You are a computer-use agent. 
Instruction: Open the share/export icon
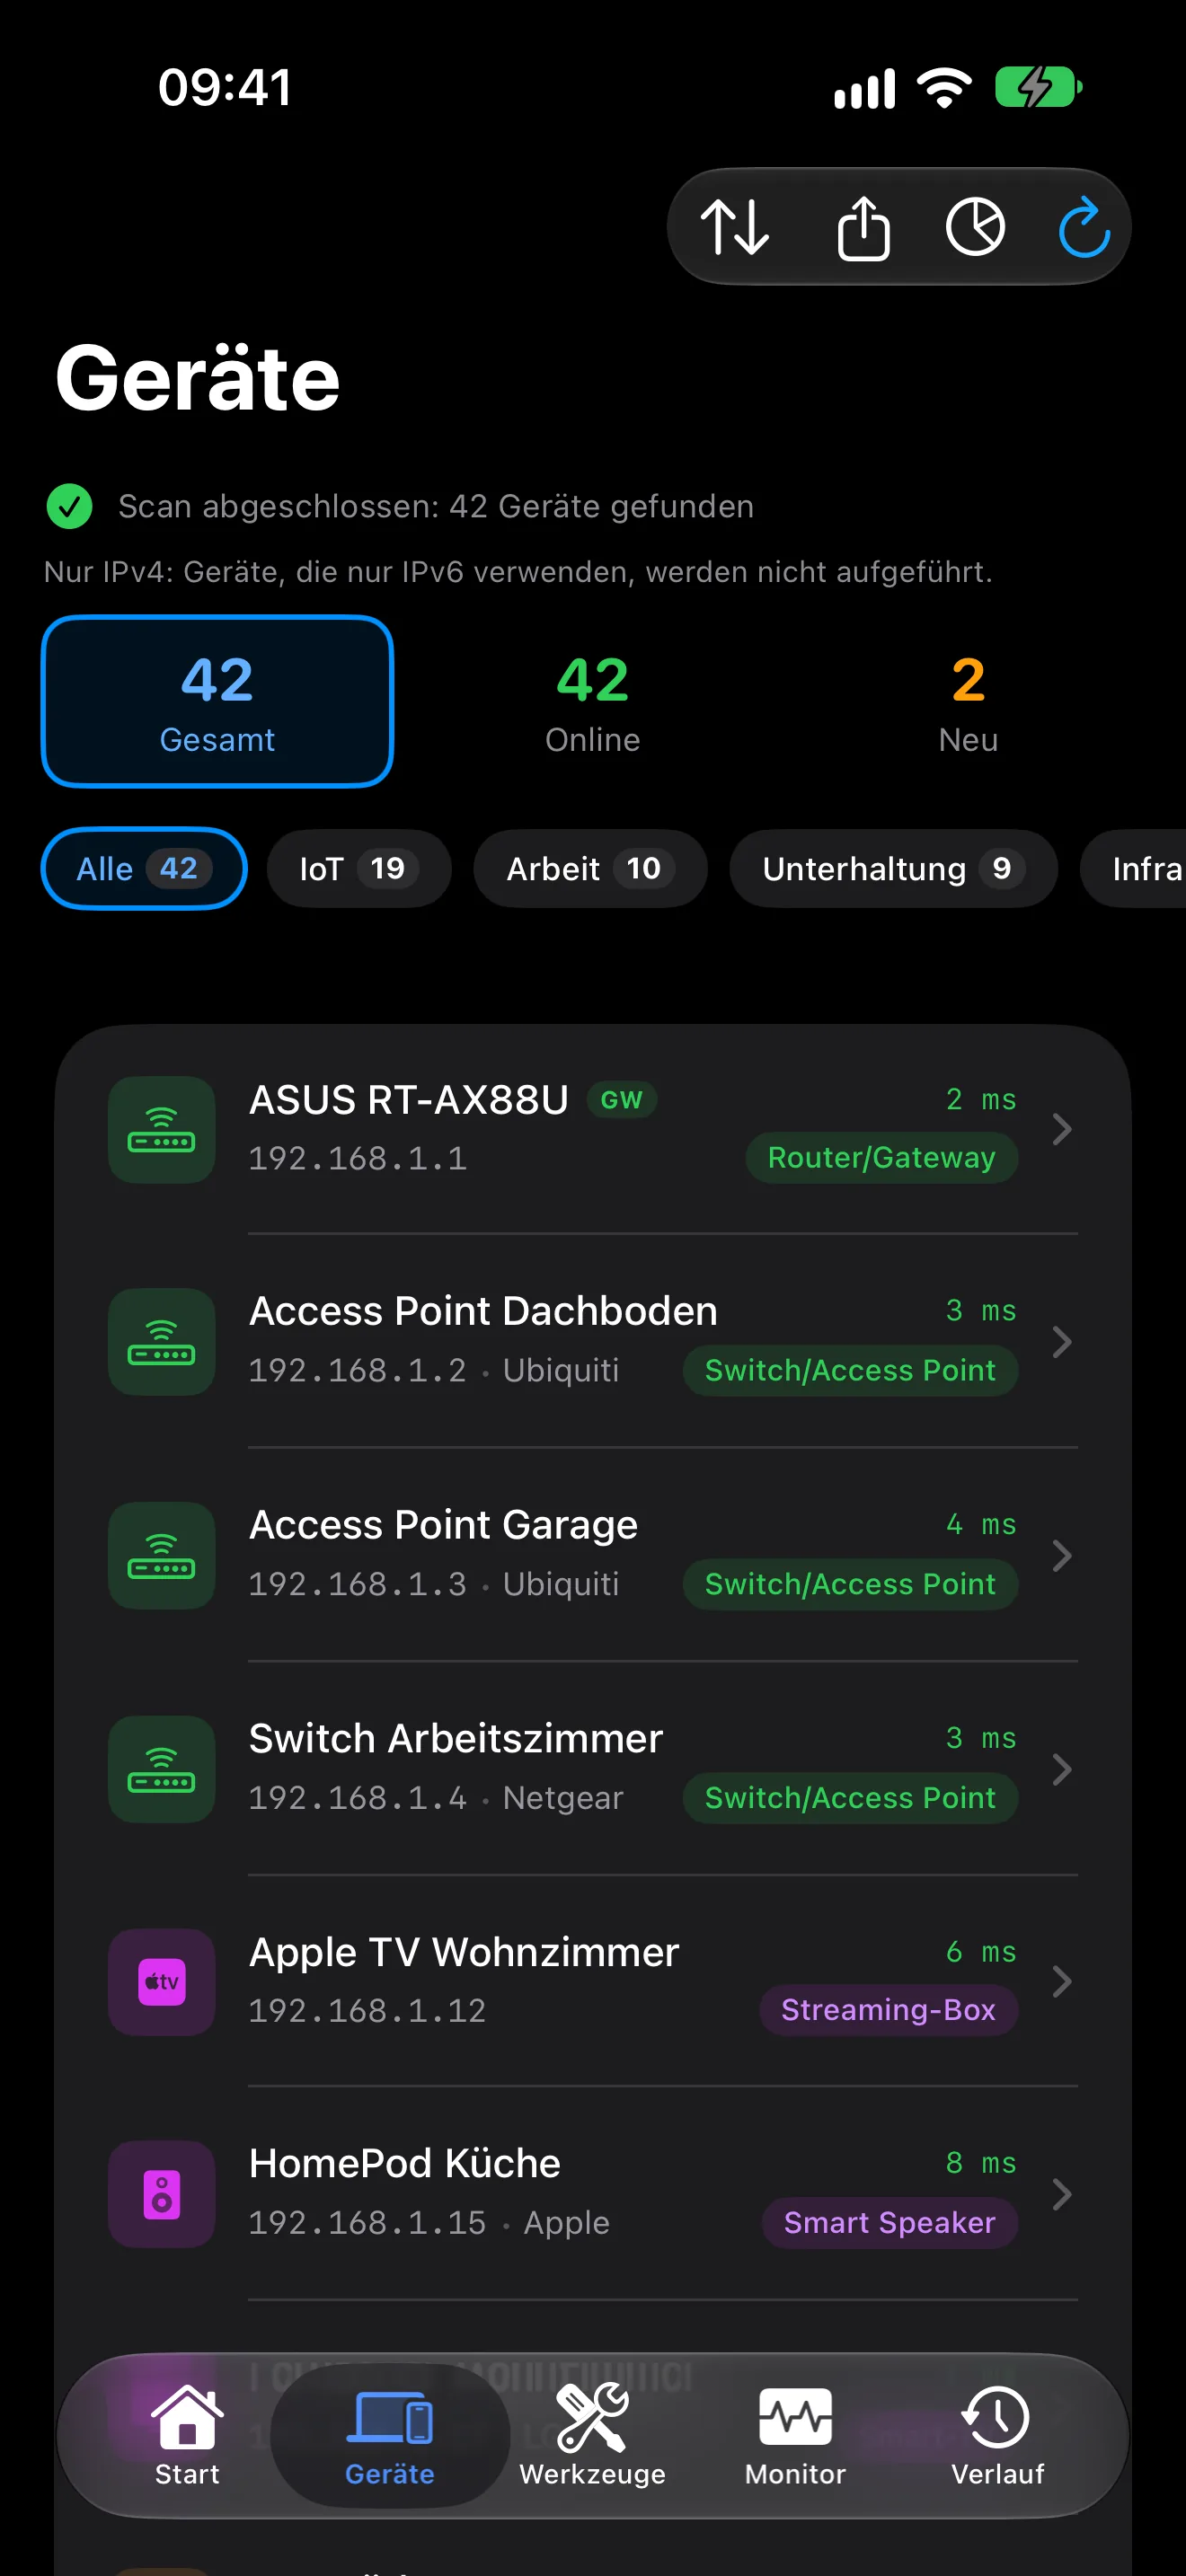[x=863, y=227]
